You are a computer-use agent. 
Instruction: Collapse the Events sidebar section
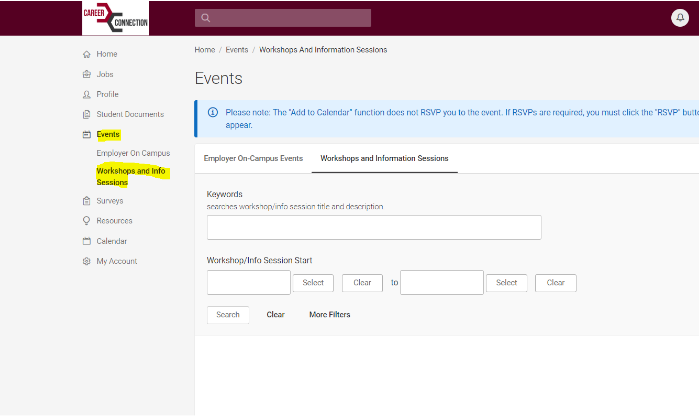coord(107,134)
